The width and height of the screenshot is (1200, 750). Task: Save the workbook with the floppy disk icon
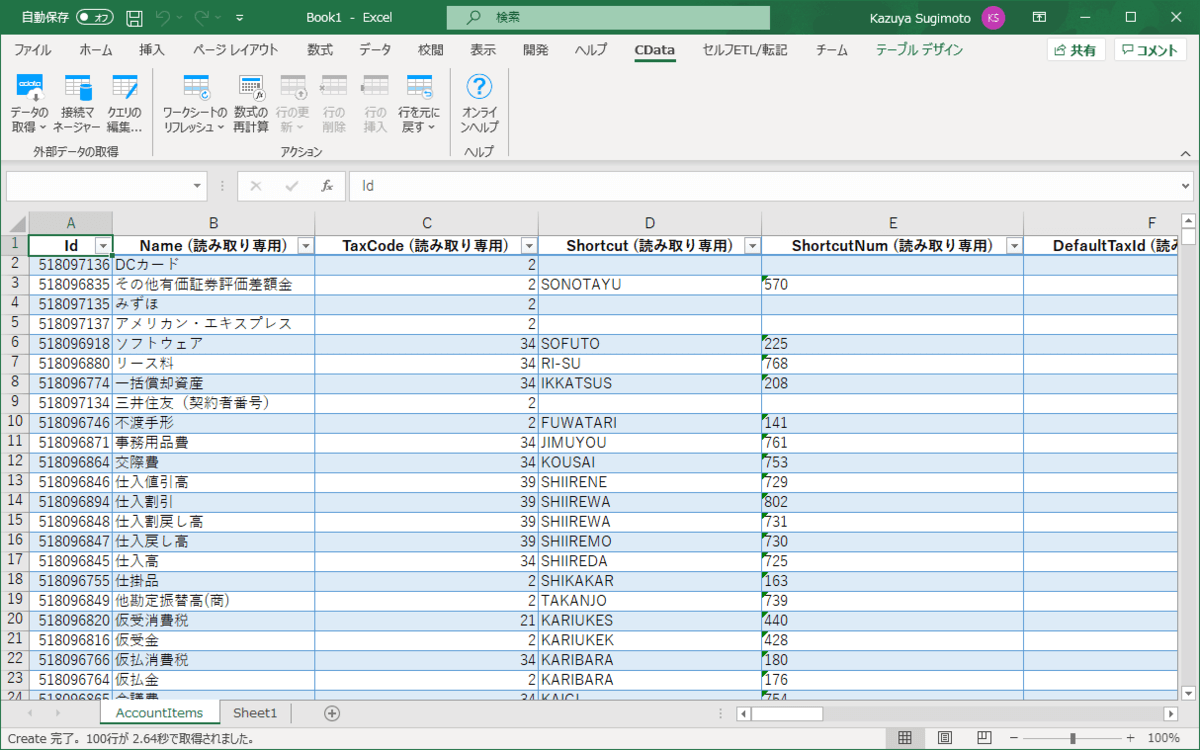(134, 17)
